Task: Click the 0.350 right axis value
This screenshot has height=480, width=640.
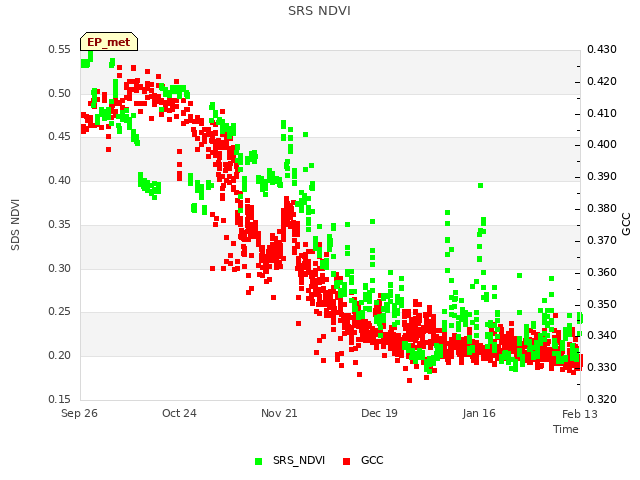Action: point(602,304)
